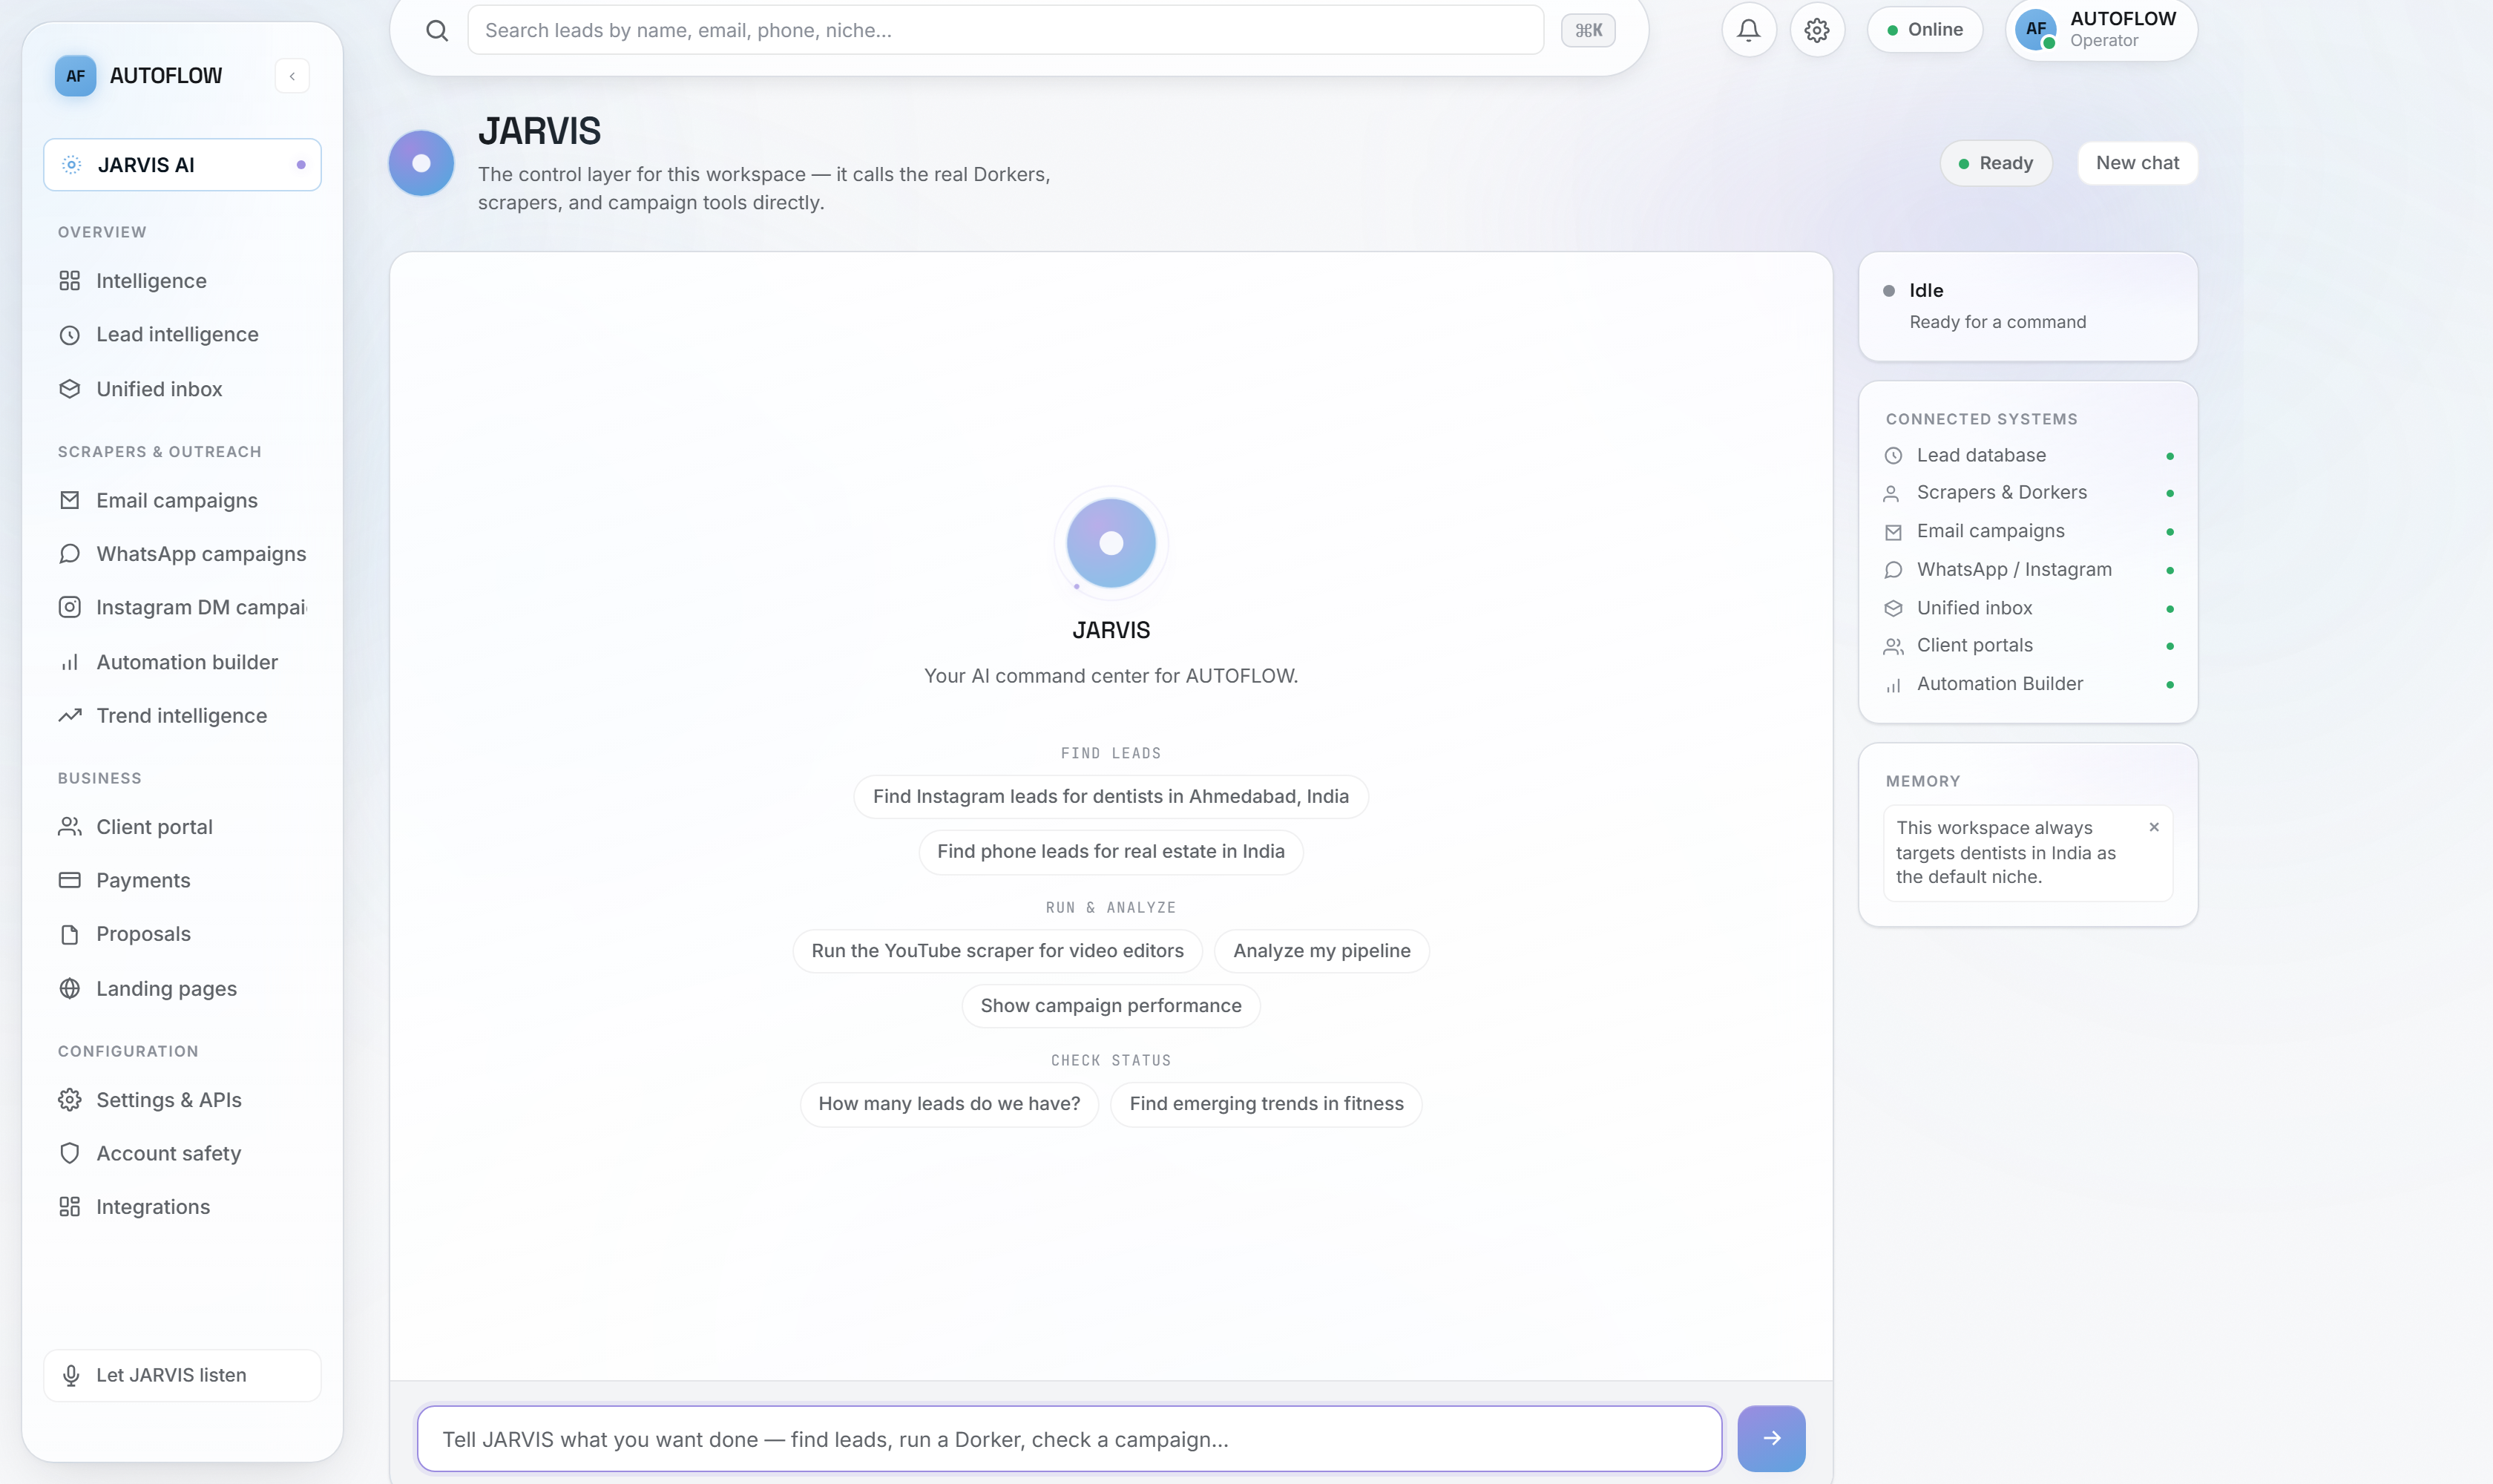Click the search magnifier icon

click(x=437, y=30)
